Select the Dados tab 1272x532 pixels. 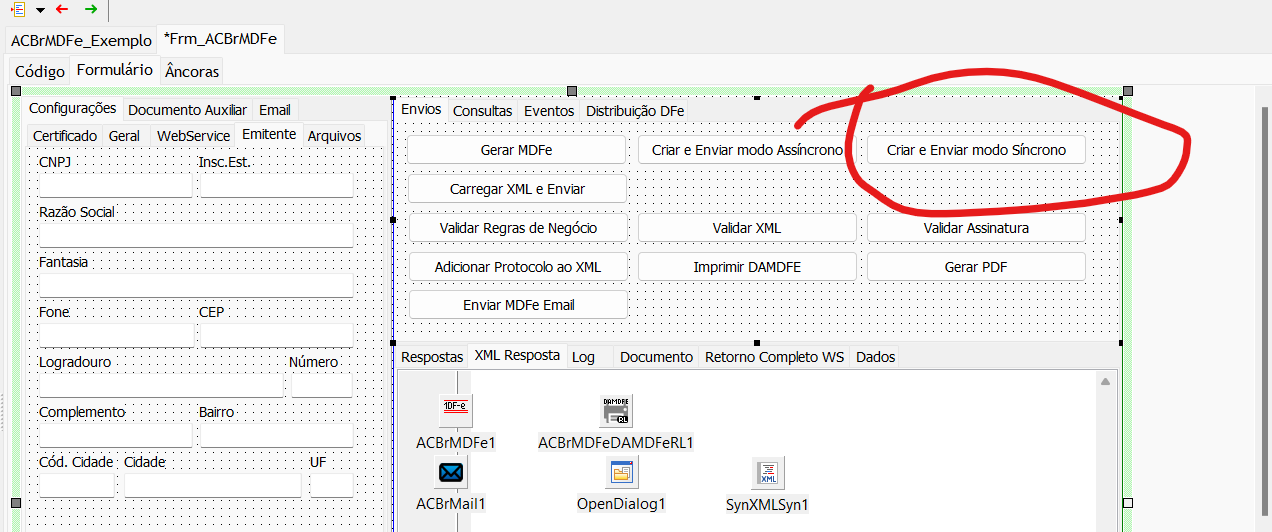876,357
